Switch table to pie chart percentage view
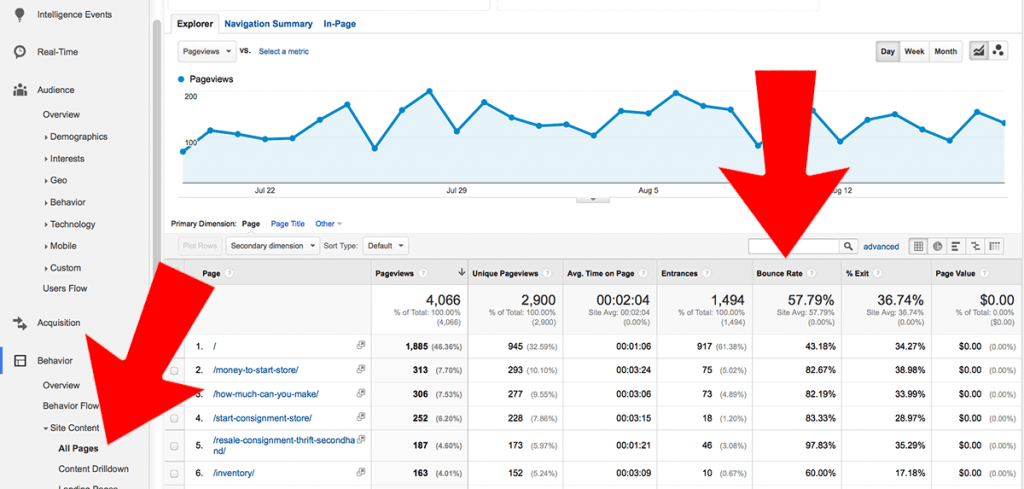 [x=938, y=246]
